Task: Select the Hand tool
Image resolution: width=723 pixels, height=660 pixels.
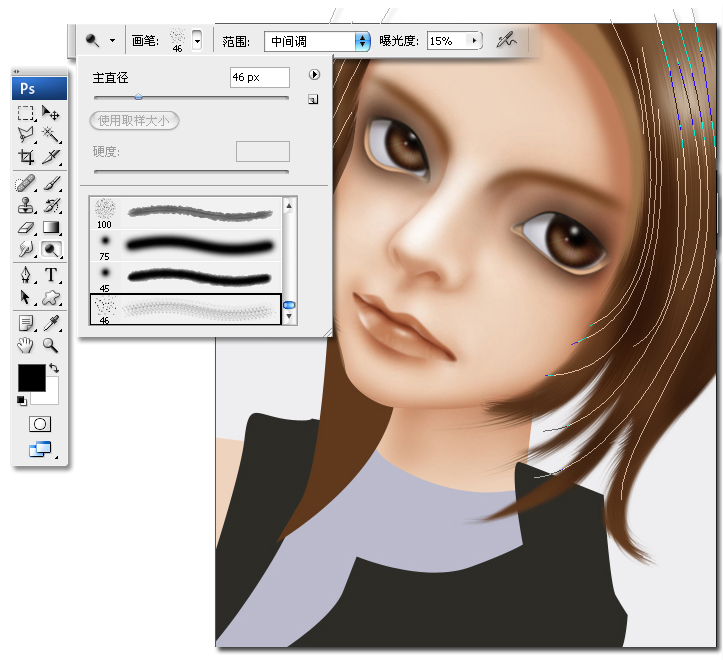Action: coord(26,345)
